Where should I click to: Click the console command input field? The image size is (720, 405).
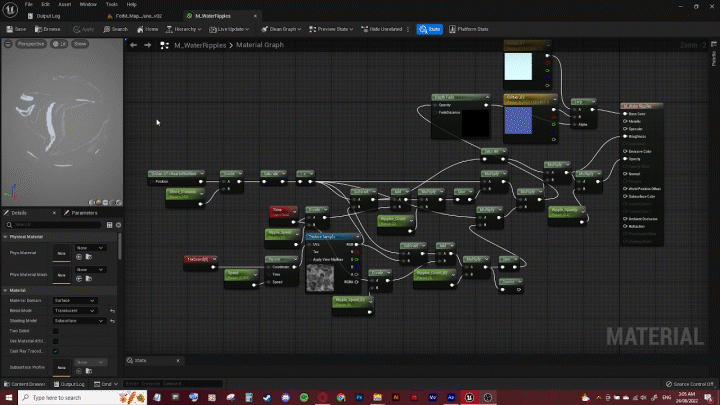click(173, 384)
